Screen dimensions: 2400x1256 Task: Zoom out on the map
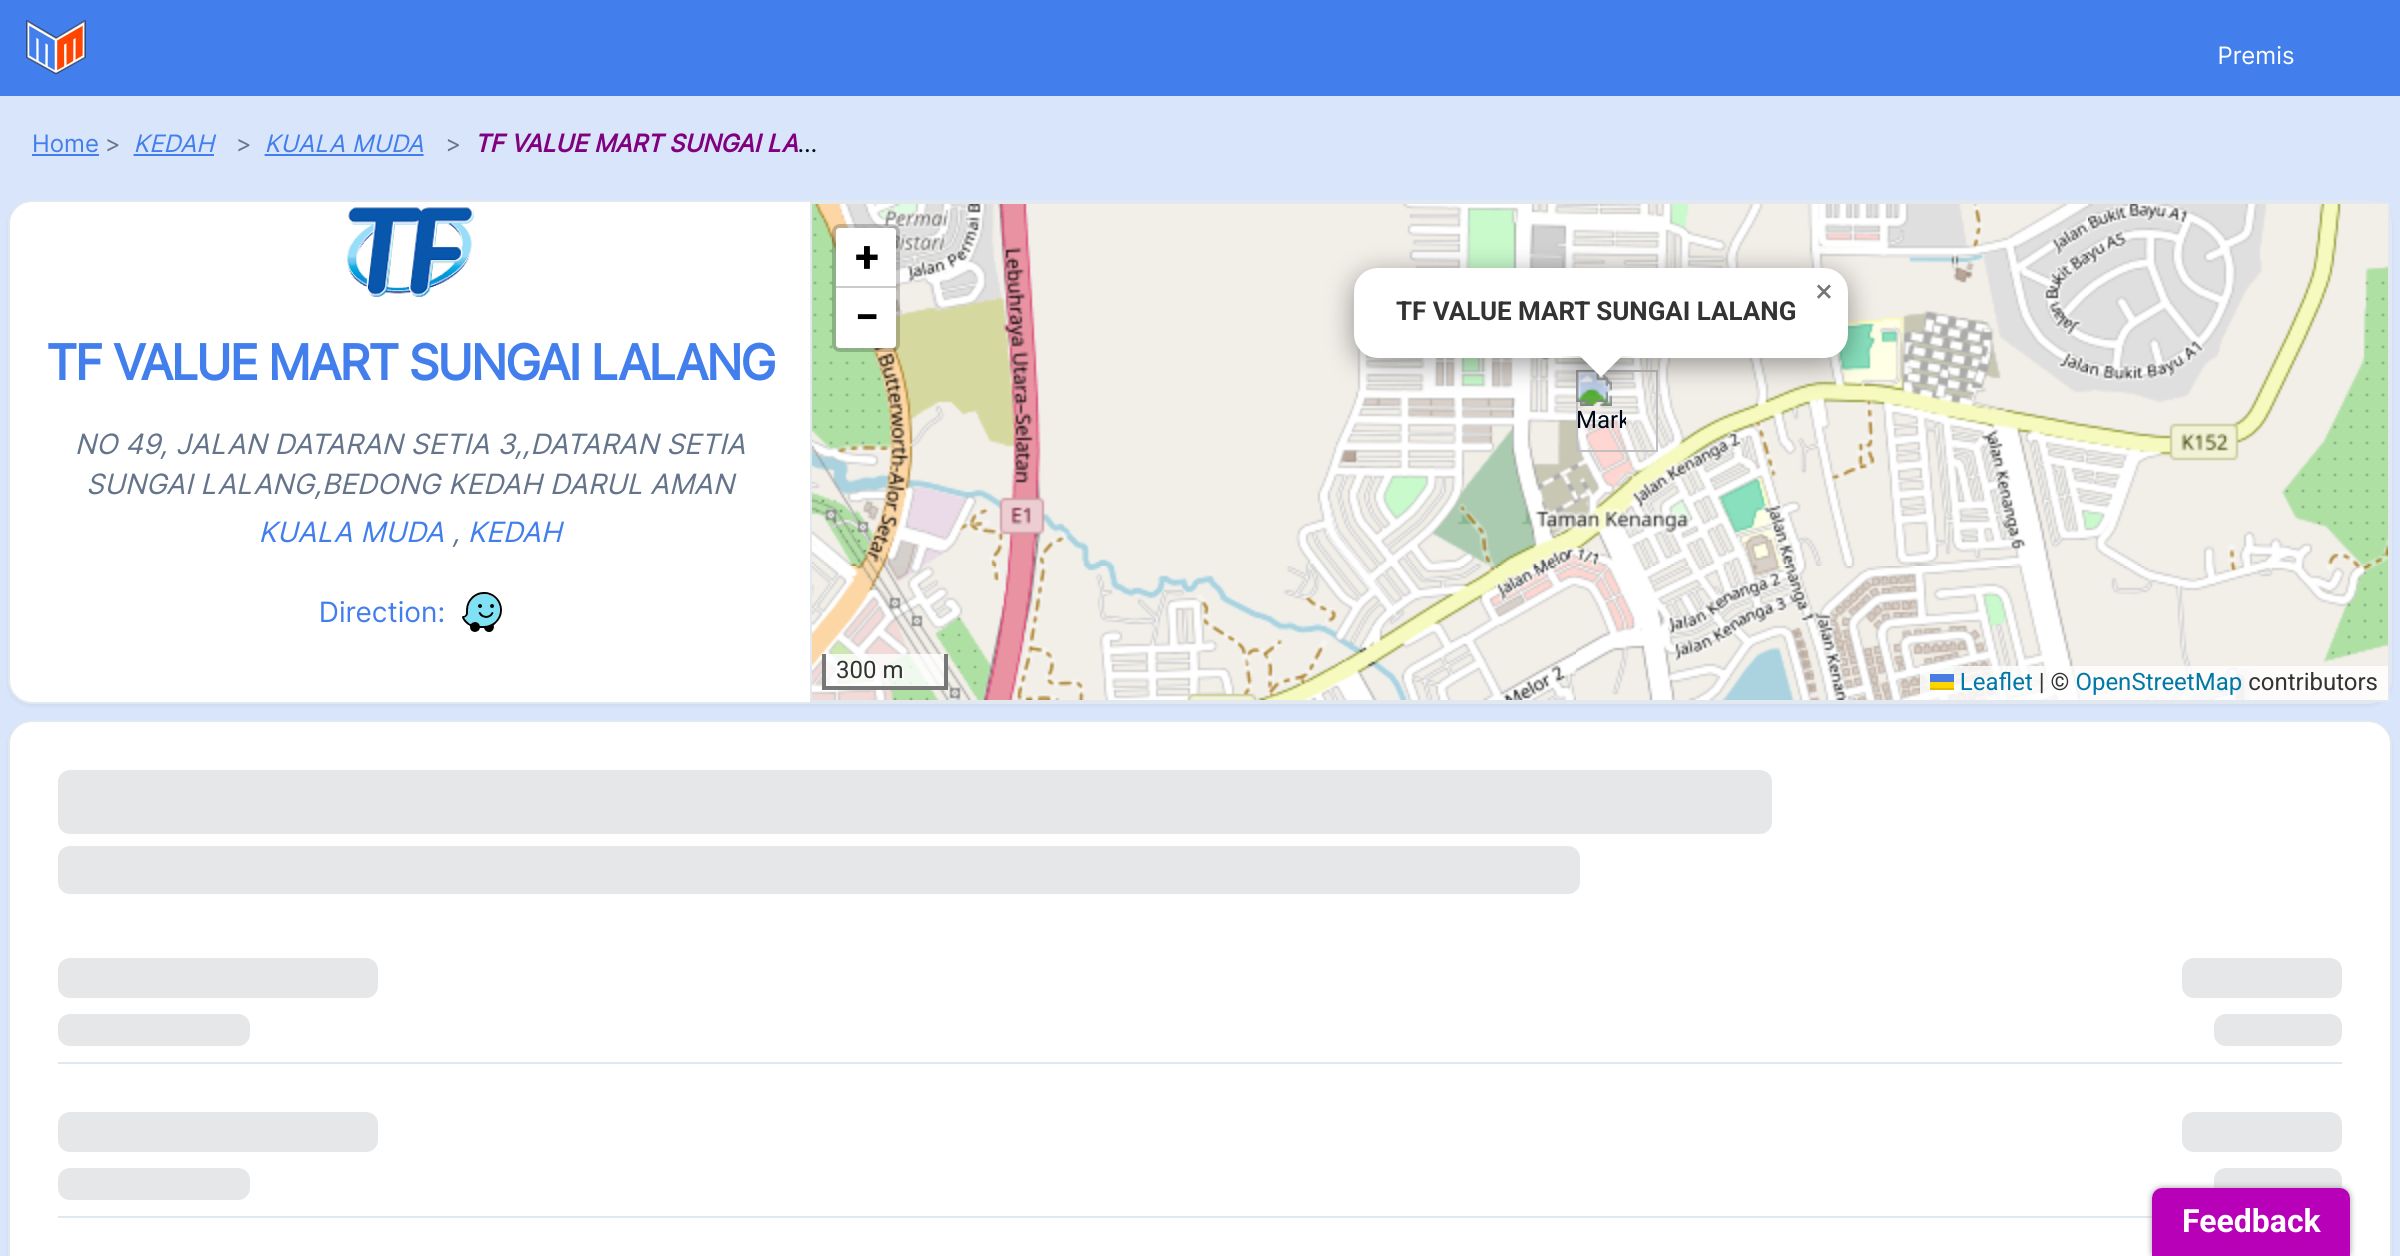click(866, 317)
